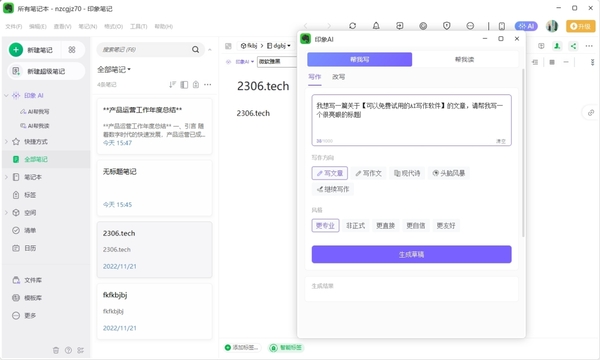Open 印象AI dropdown in editor toolbar

[x=245, y=62]
